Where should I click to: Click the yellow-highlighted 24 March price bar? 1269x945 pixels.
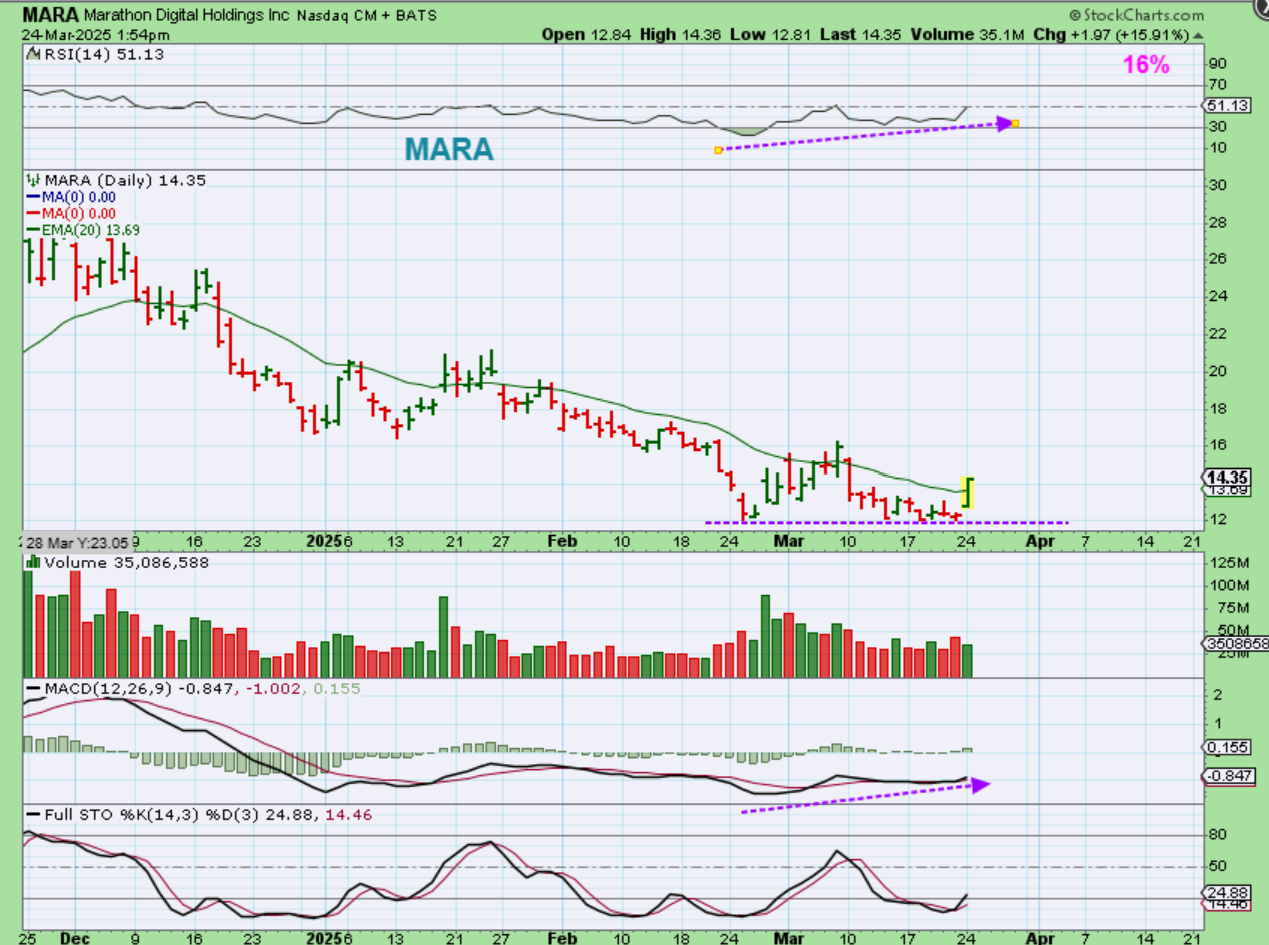pos(968,491)
